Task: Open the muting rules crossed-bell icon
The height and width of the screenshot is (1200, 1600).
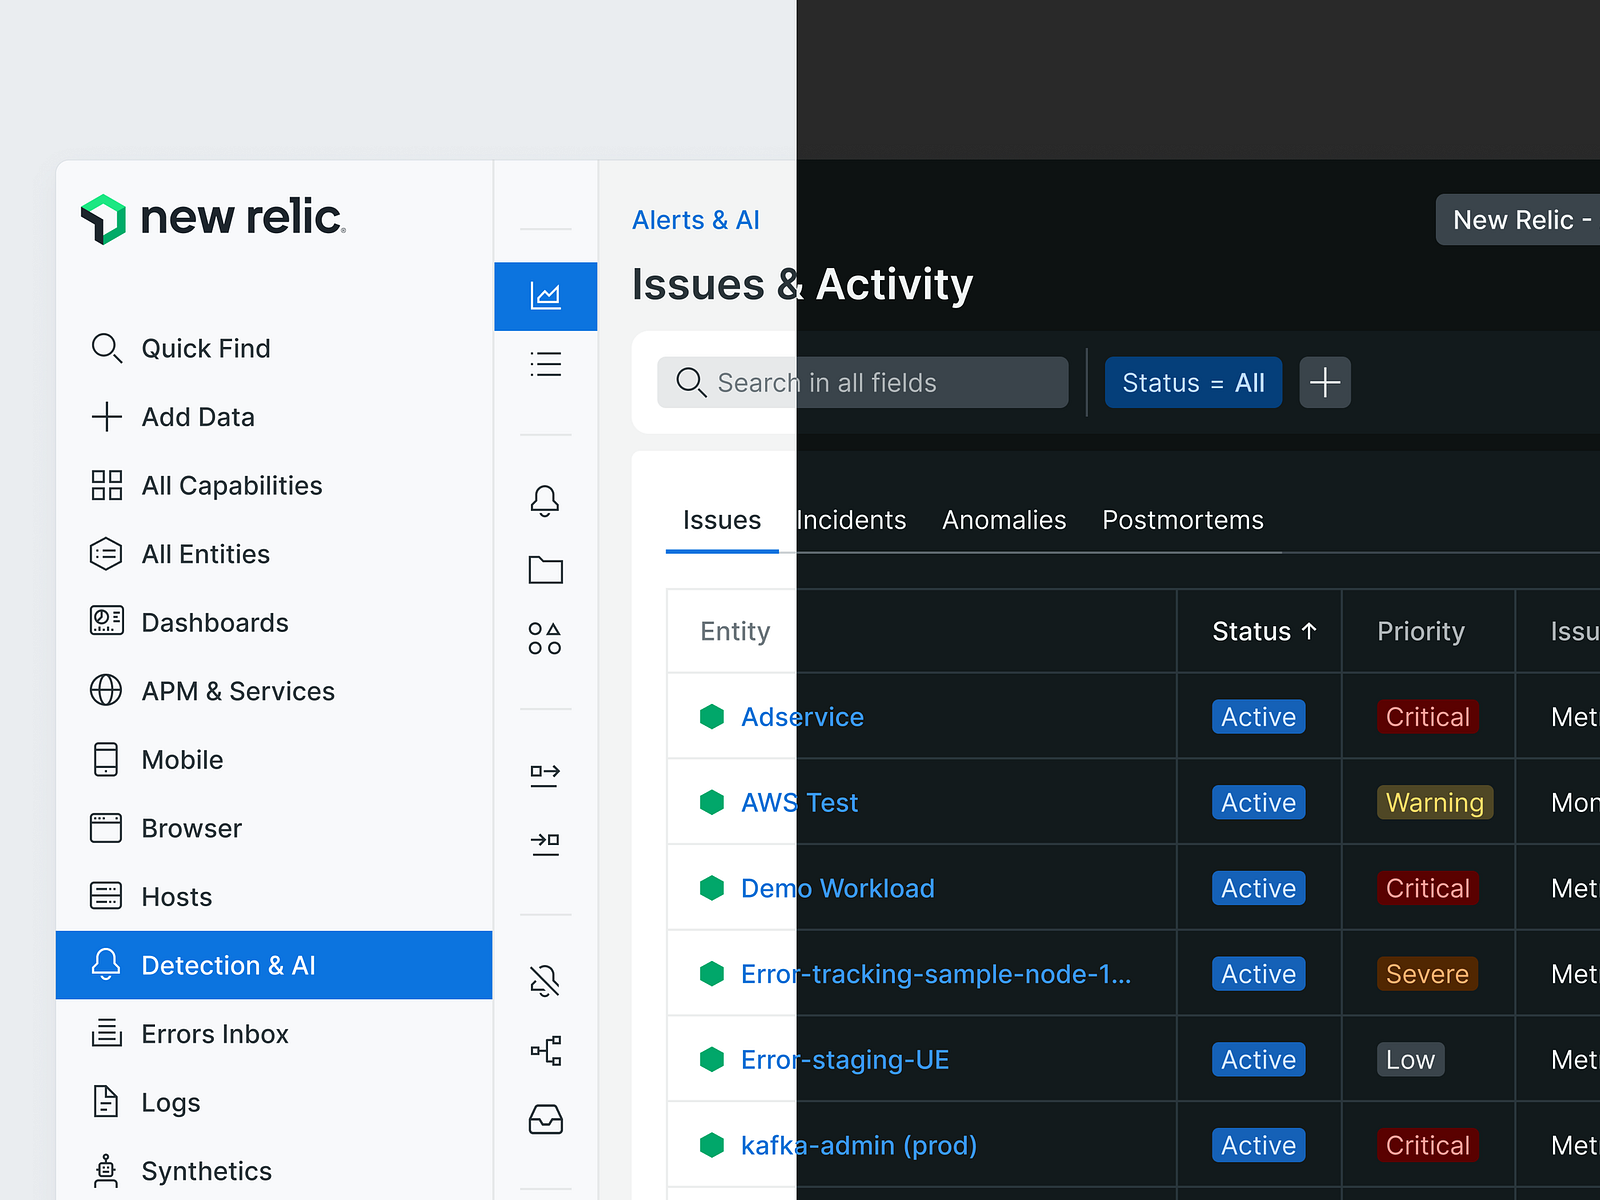Action: pos(545,980)
